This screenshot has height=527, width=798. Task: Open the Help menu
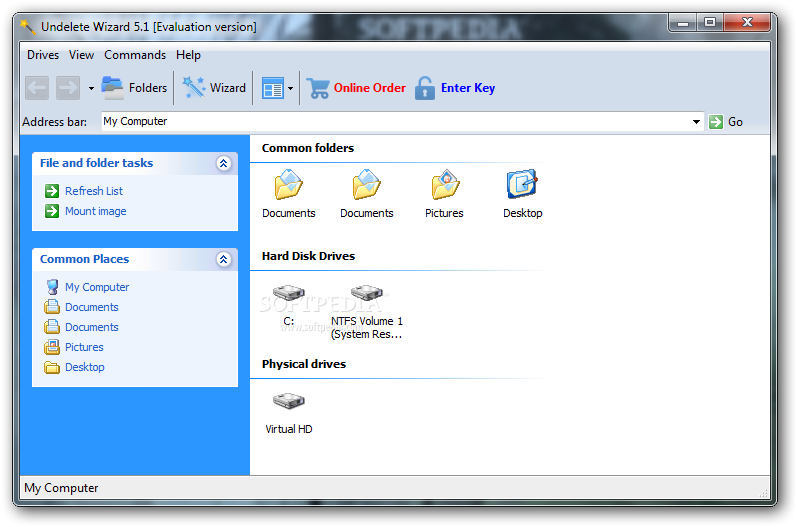[x=188, y=55]
